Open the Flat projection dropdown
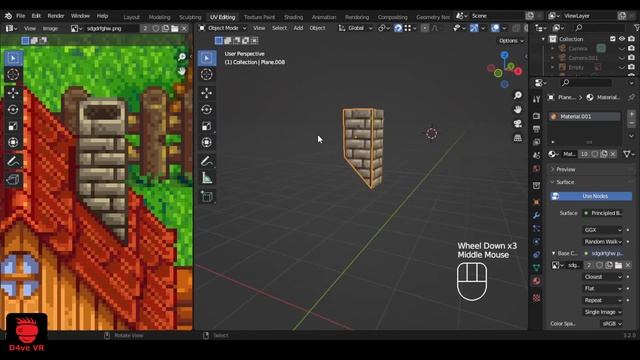The height and width of the screenshot is (360, 640). point(603,289)
